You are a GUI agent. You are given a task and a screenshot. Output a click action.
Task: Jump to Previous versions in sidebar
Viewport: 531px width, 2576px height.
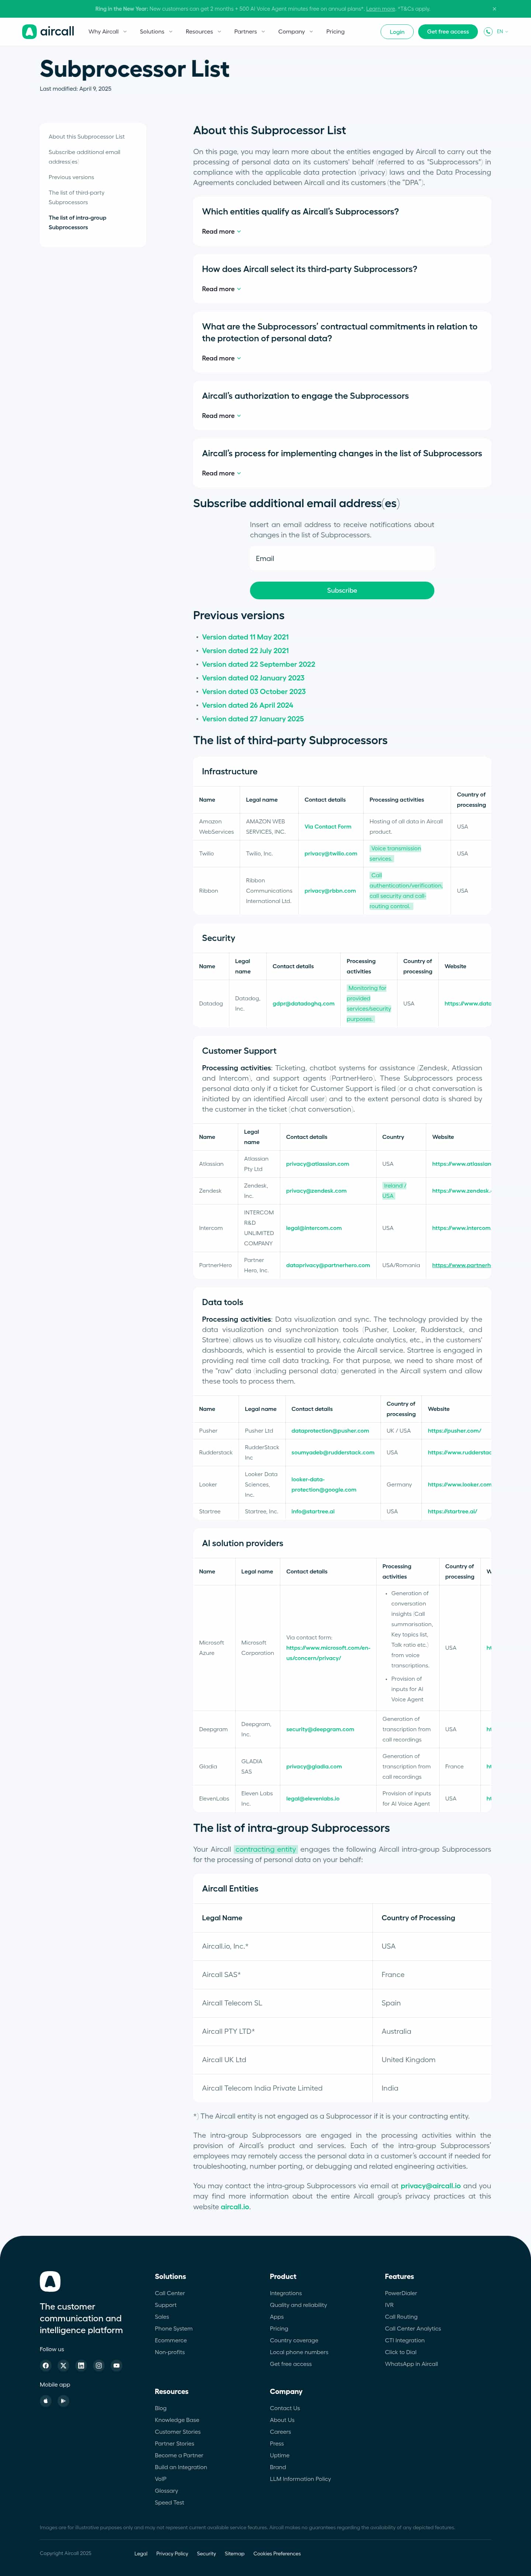click(x=71, y=177)
